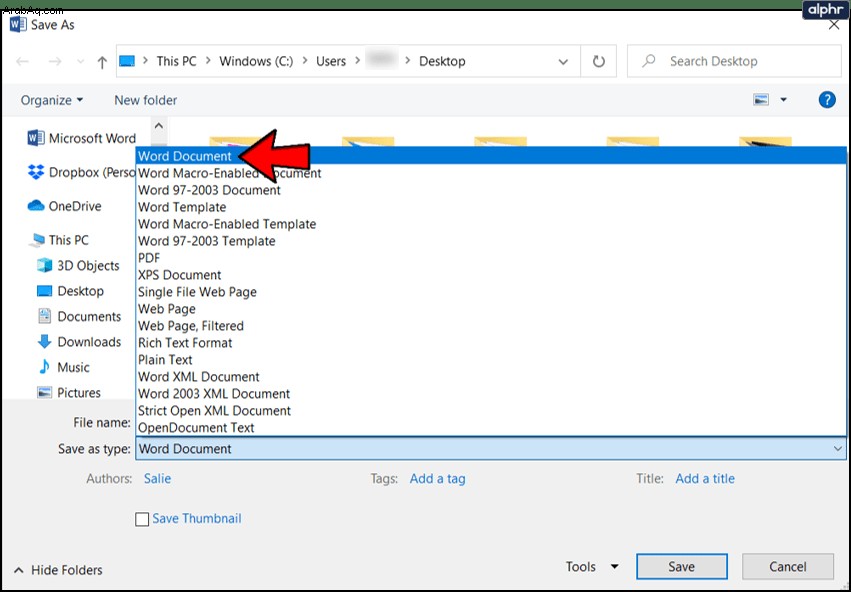The image size is (851, 592).
Task: Open the Save as type combo box
Action: click(491, 449)
